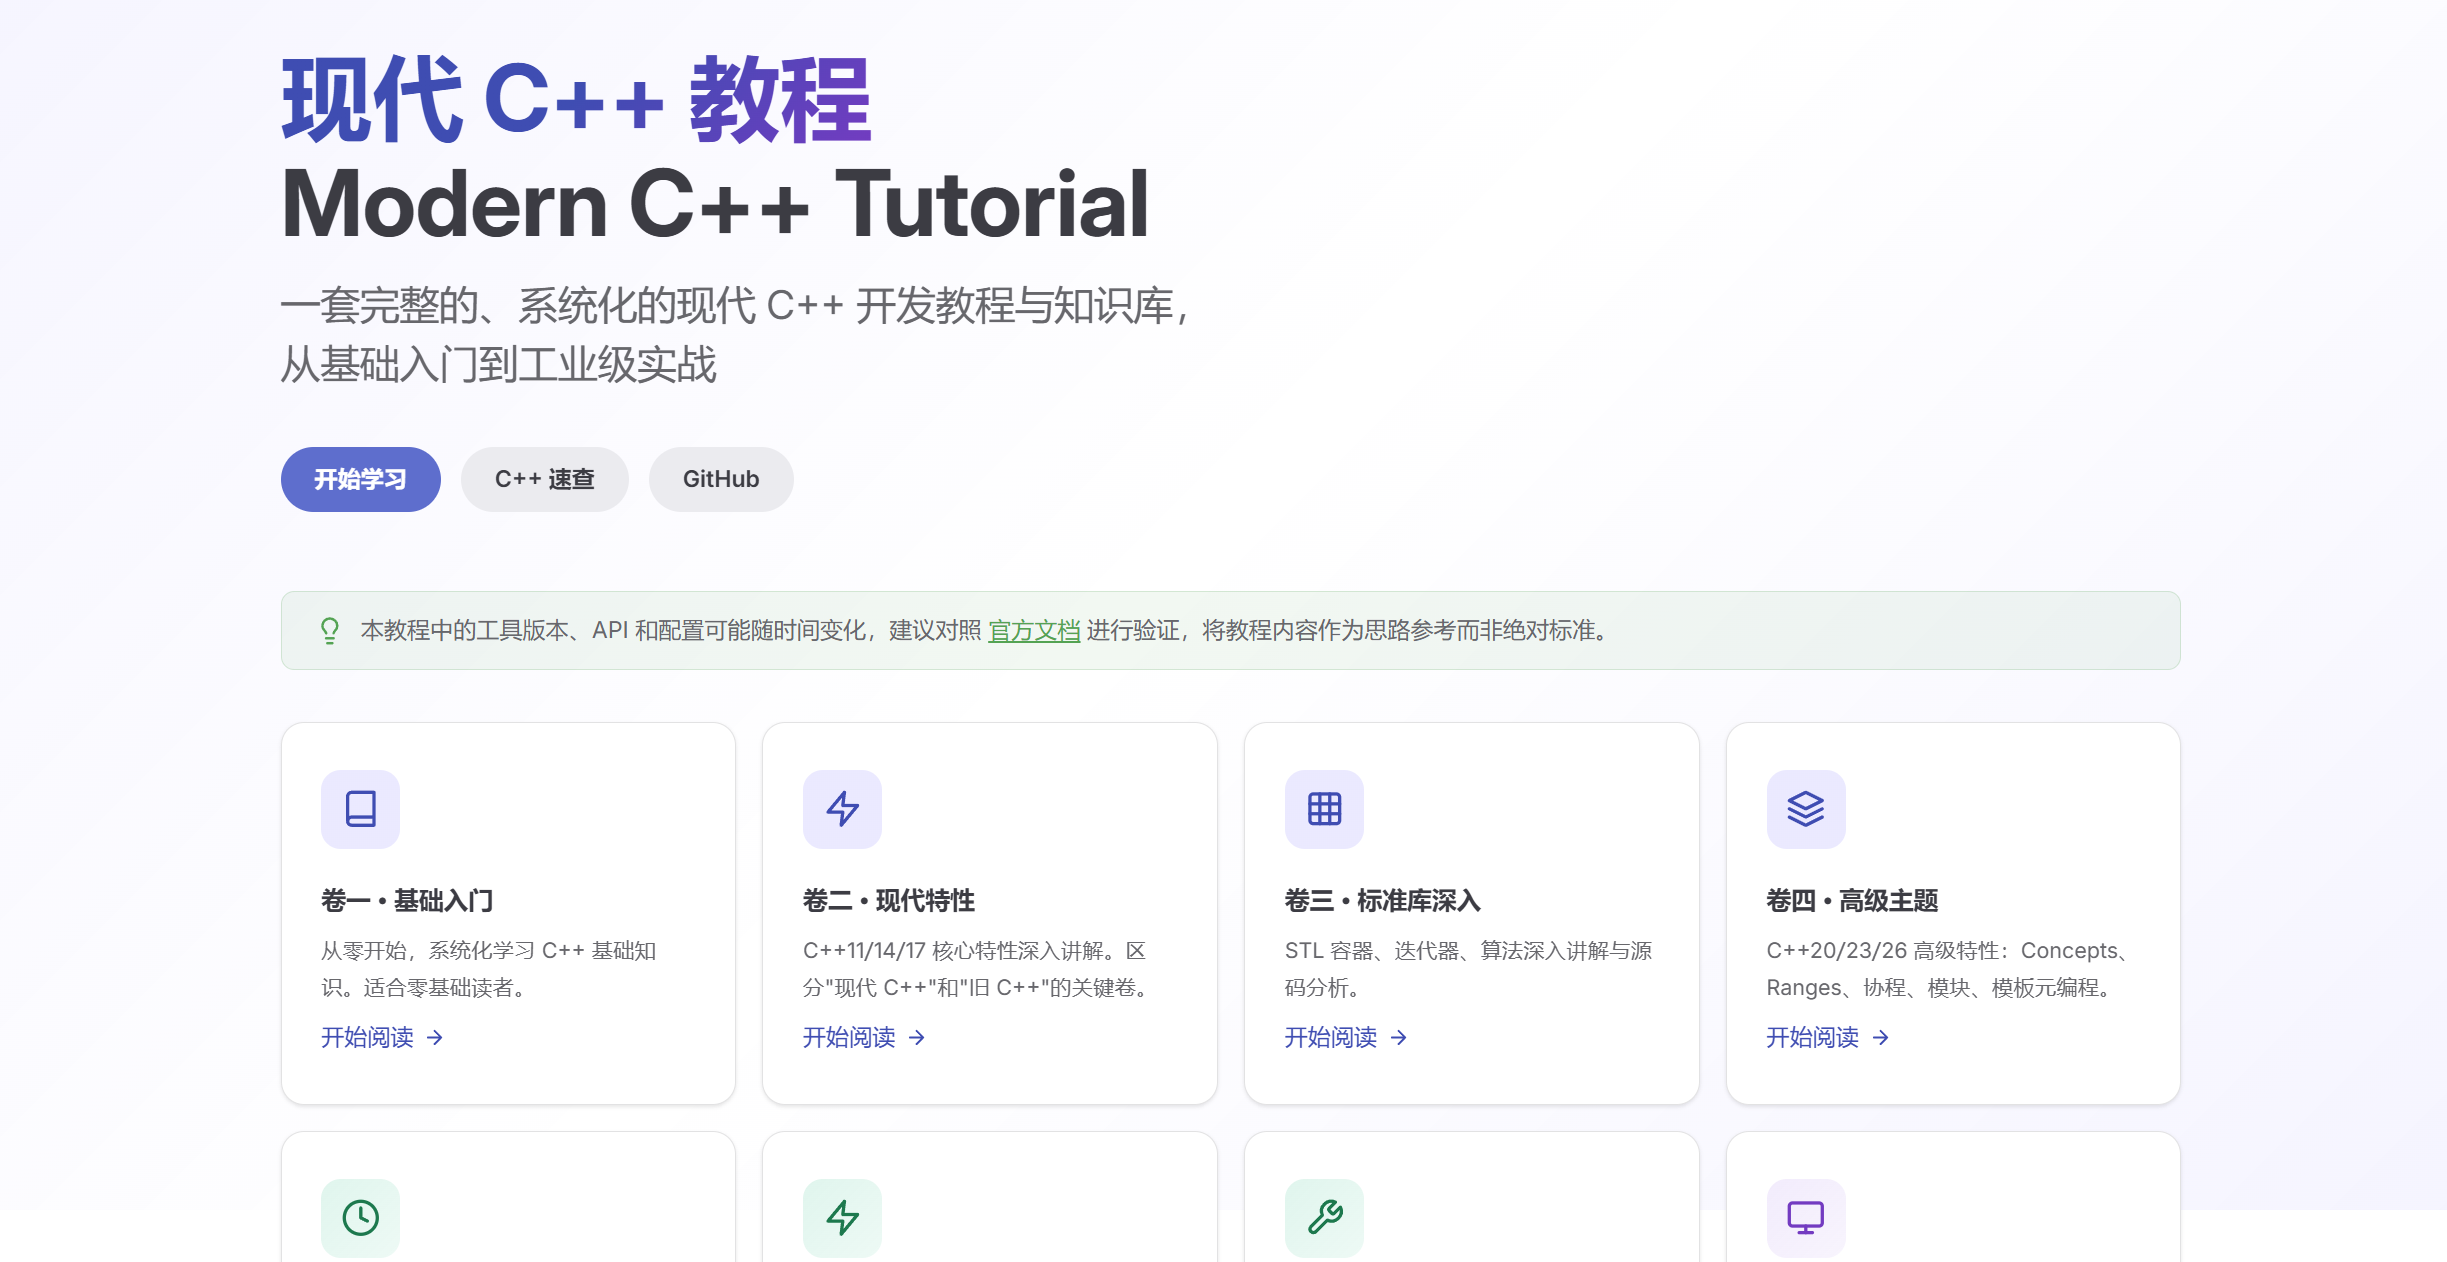Open the GitHub button
This screenshot has height=1262, width=2447.
(720, 479)
